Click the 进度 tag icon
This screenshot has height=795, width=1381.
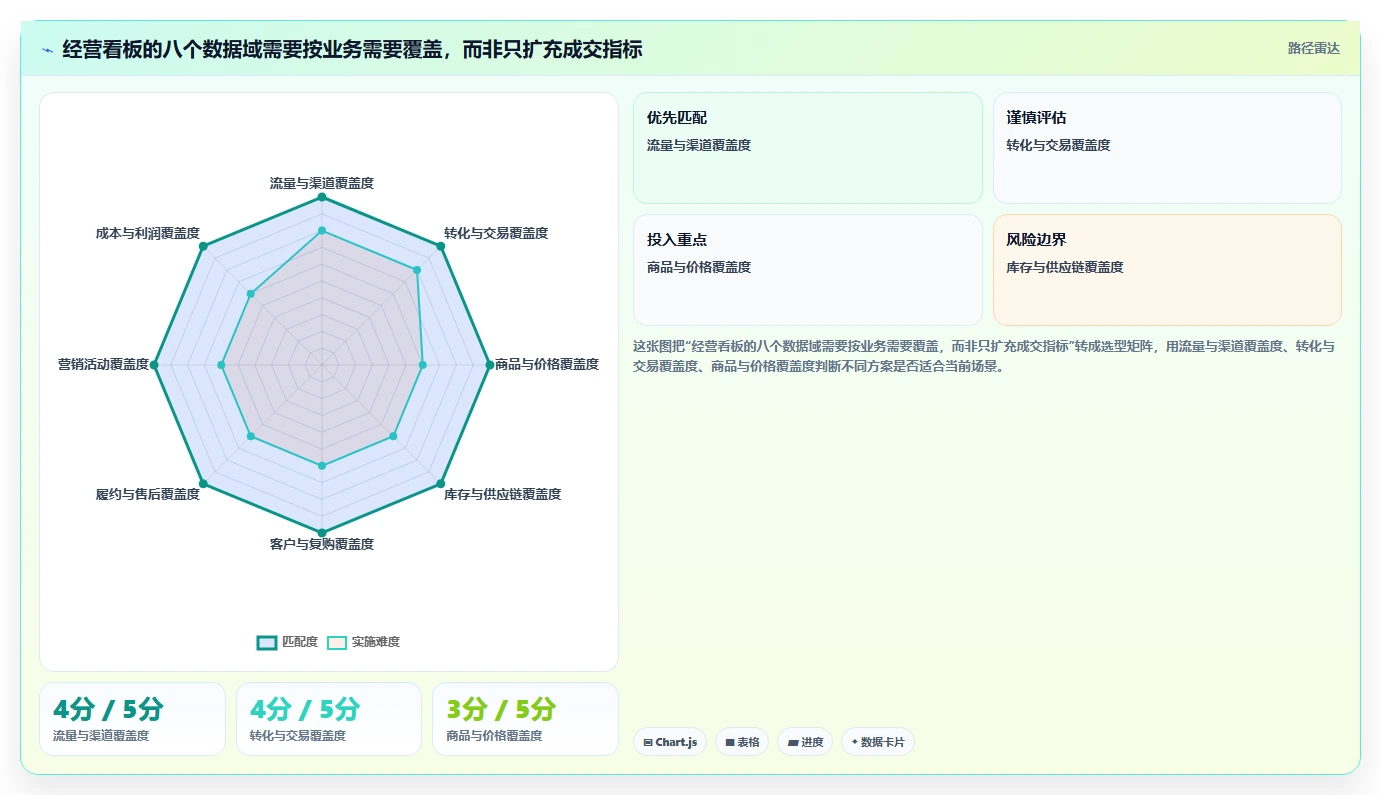pos(793,742)
